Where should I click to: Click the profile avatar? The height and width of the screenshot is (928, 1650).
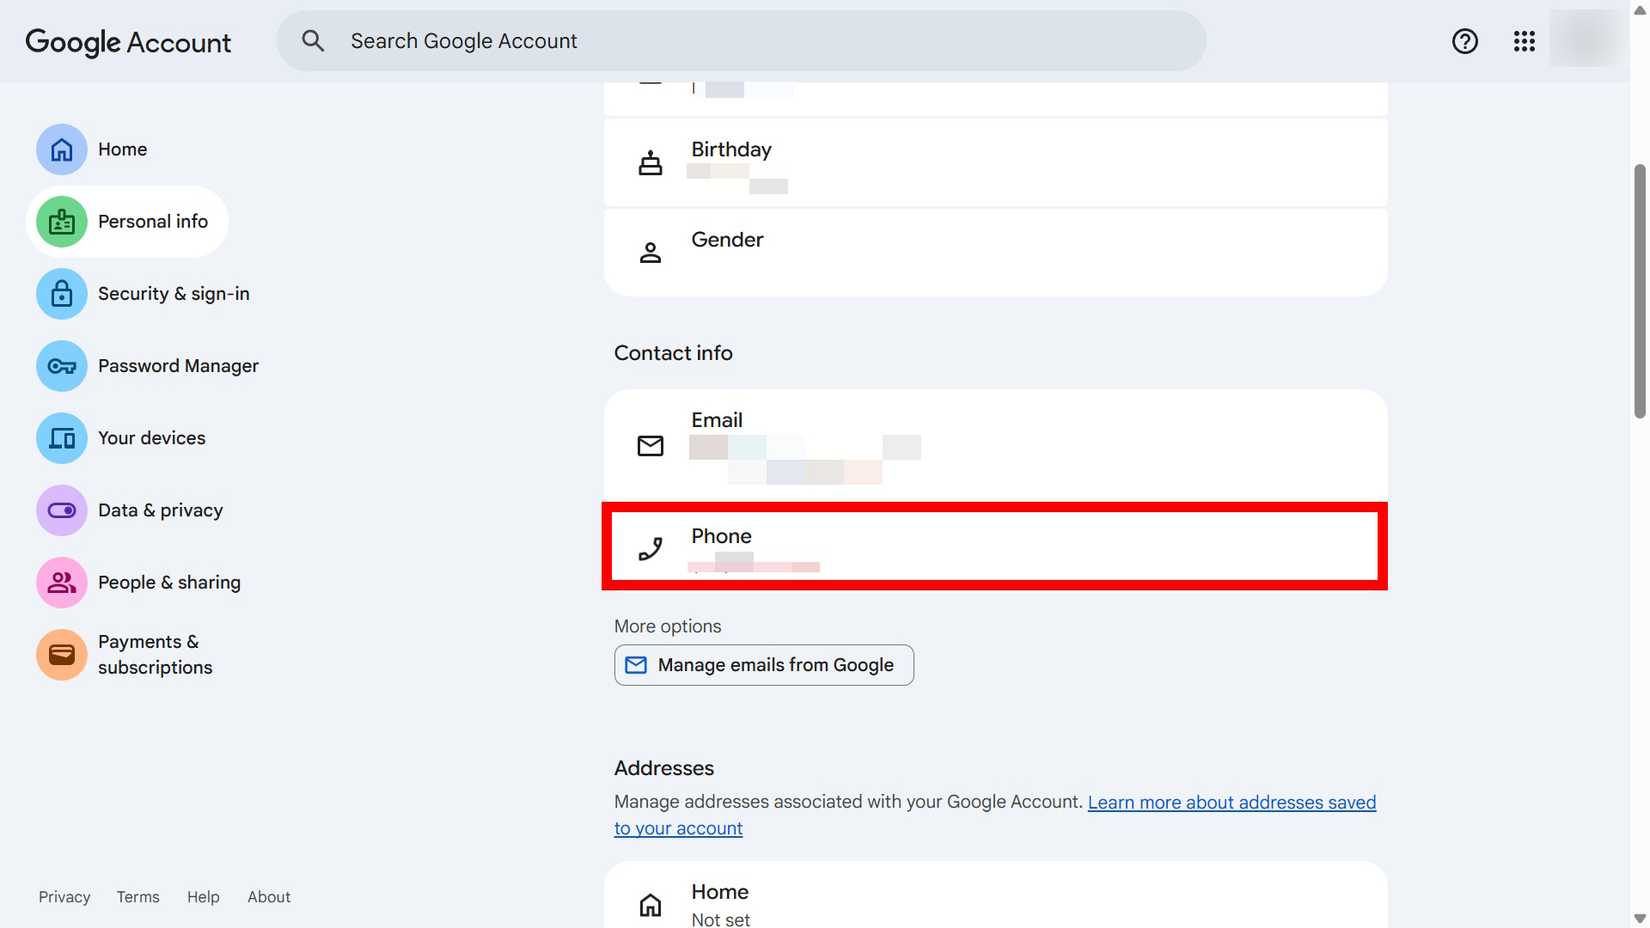(1585, 41)
